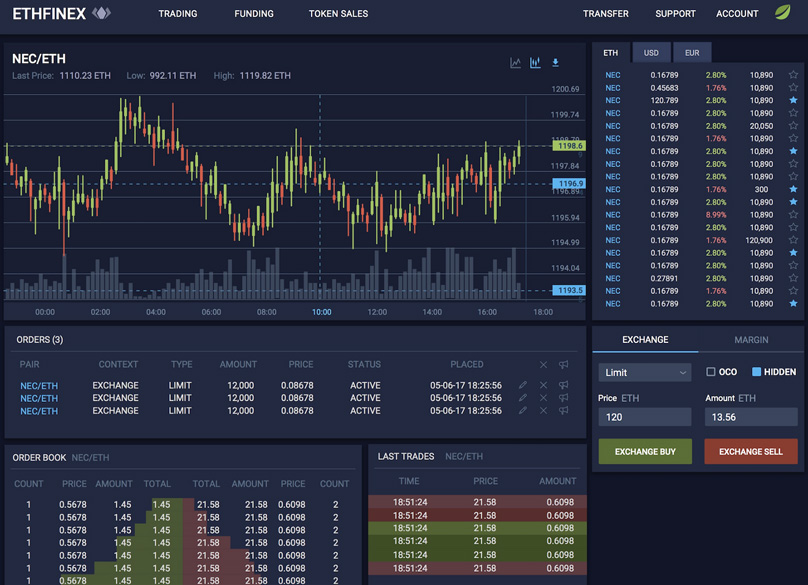Open the green leaf icon menu

(x=783, y=12)
